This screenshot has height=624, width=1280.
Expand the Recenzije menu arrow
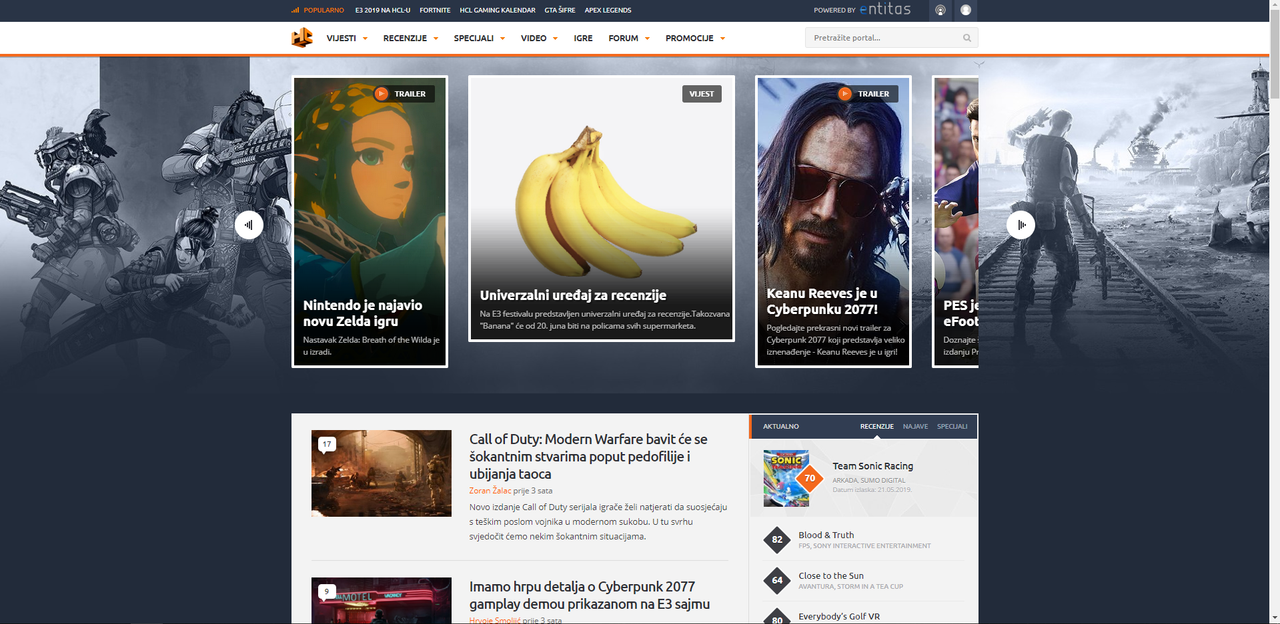click(x=436, y=39)
